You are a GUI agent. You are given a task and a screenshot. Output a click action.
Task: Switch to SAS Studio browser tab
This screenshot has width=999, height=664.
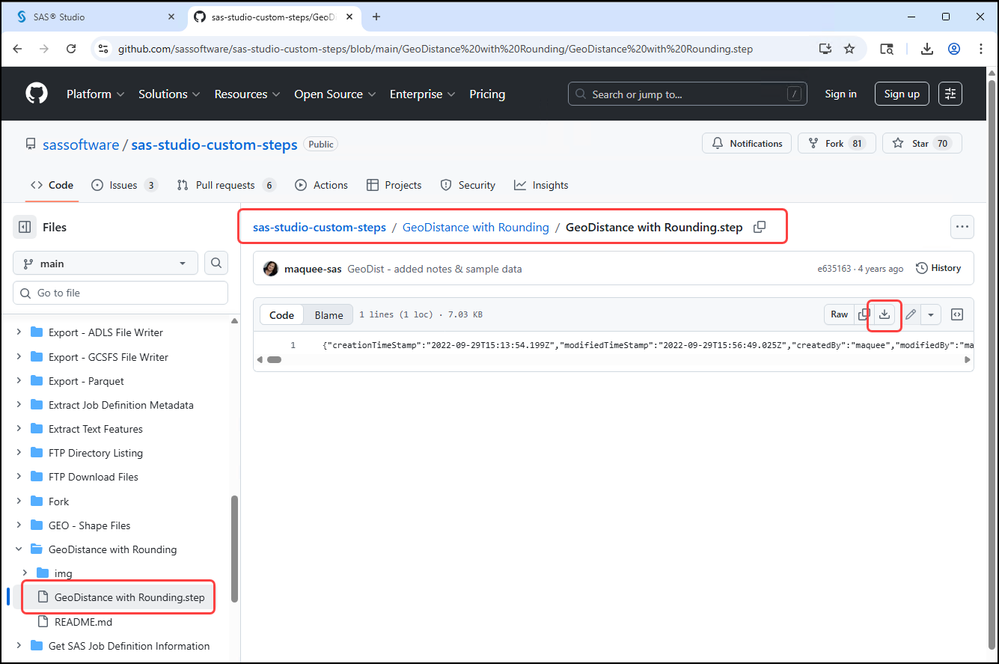pos(96,17)
